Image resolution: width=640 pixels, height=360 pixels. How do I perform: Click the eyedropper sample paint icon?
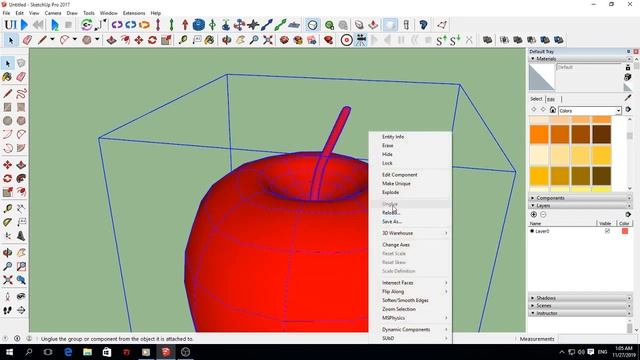[628, 98]
